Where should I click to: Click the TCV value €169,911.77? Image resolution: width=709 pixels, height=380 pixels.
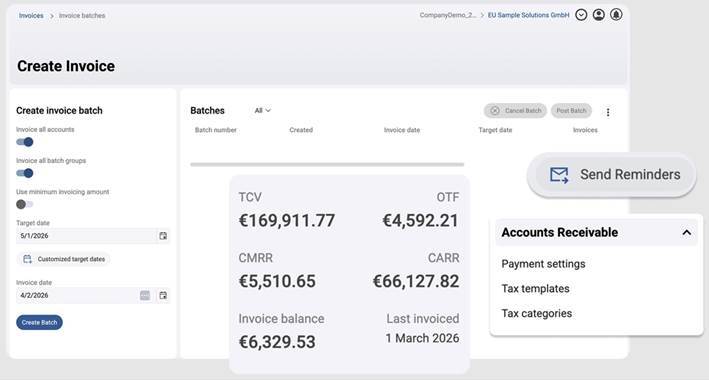click(287, 221)
